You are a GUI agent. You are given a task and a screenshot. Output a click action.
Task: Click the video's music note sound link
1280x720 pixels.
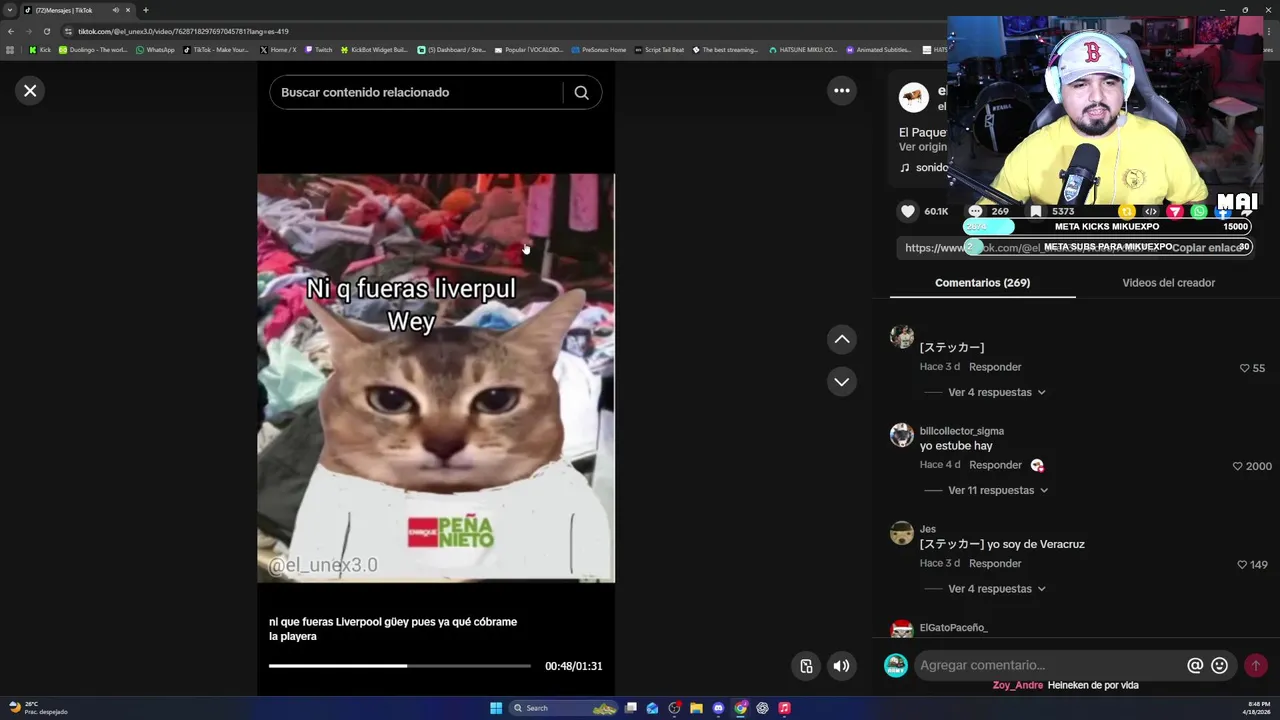[x=924, y=168]
